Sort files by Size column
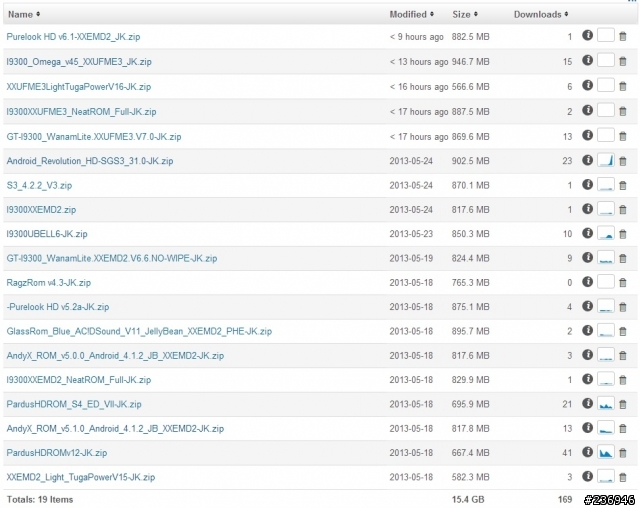The width and height of the screenshot is (640, 508). click(465, 14)
